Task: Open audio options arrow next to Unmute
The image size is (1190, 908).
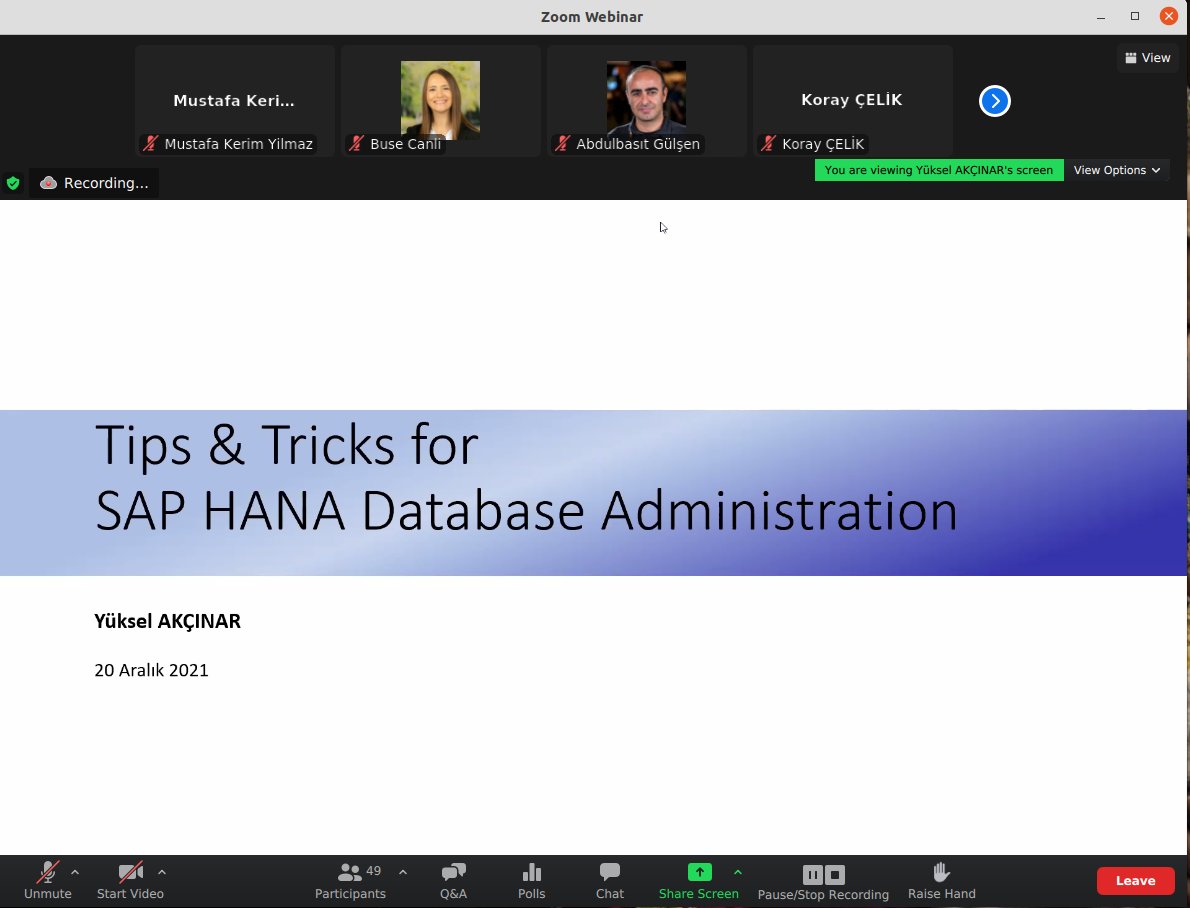Action: point(75,872)
